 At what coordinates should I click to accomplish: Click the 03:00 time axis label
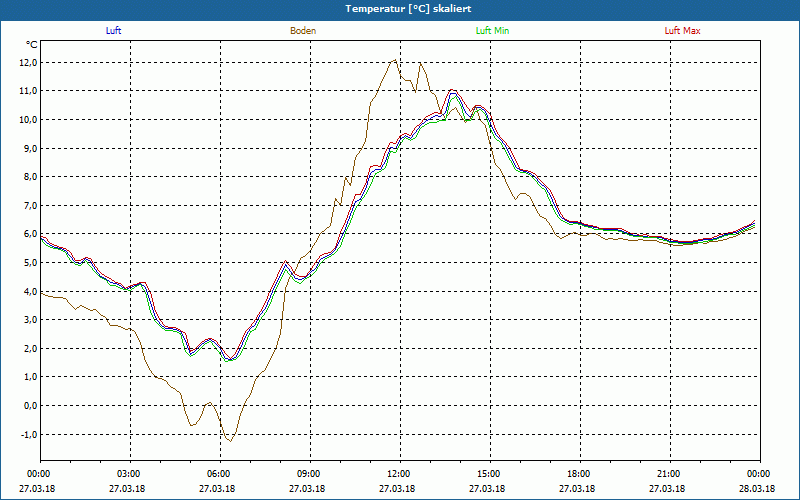pos(131,474)
